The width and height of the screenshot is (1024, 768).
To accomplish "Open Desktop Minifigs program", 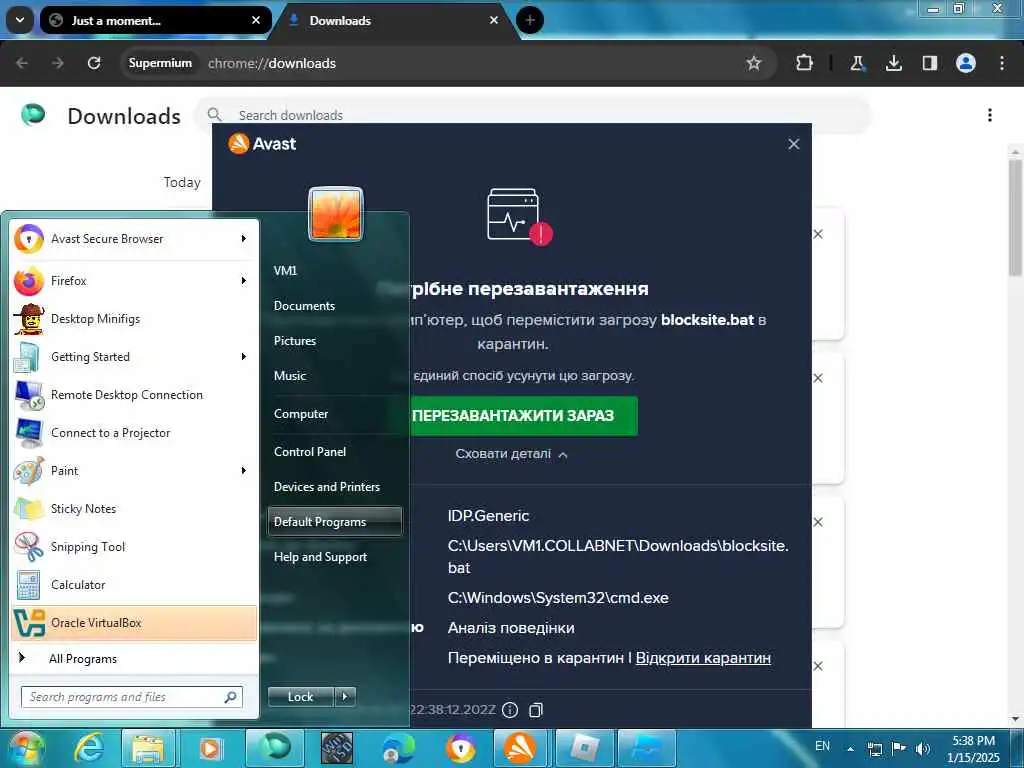I will point(134,319).
